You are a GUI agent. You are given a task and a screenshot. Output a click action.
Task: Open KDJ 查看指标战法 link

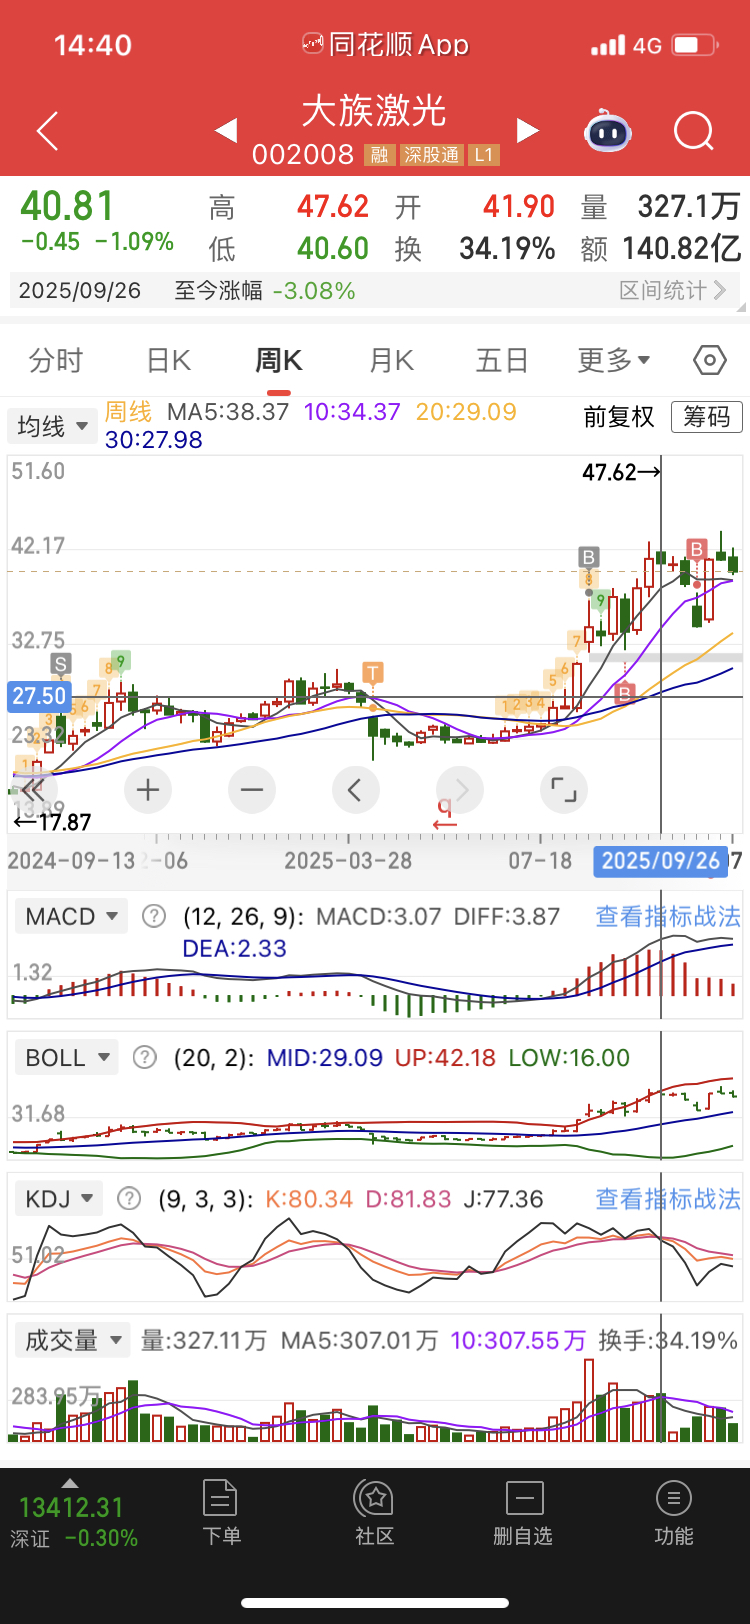point(668,1198)
